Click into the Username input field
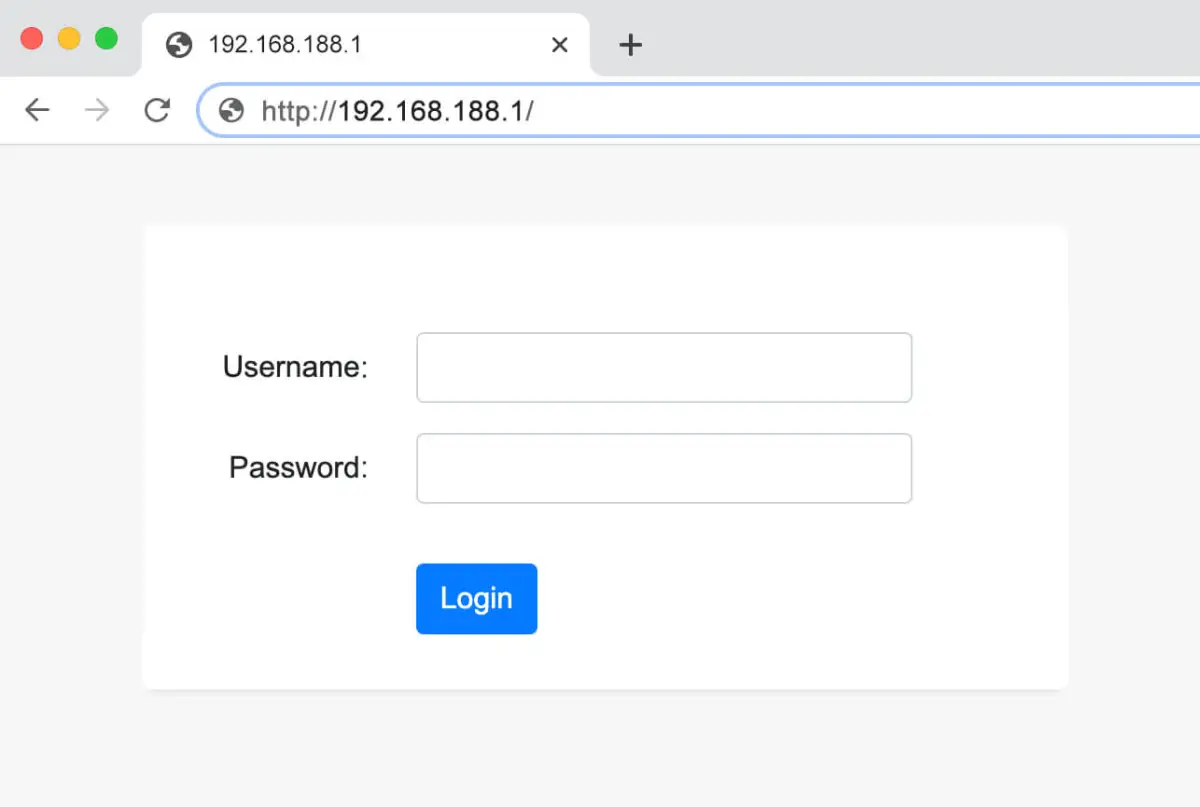Screen dimensions: 1200x807 [x=663, y=368]
